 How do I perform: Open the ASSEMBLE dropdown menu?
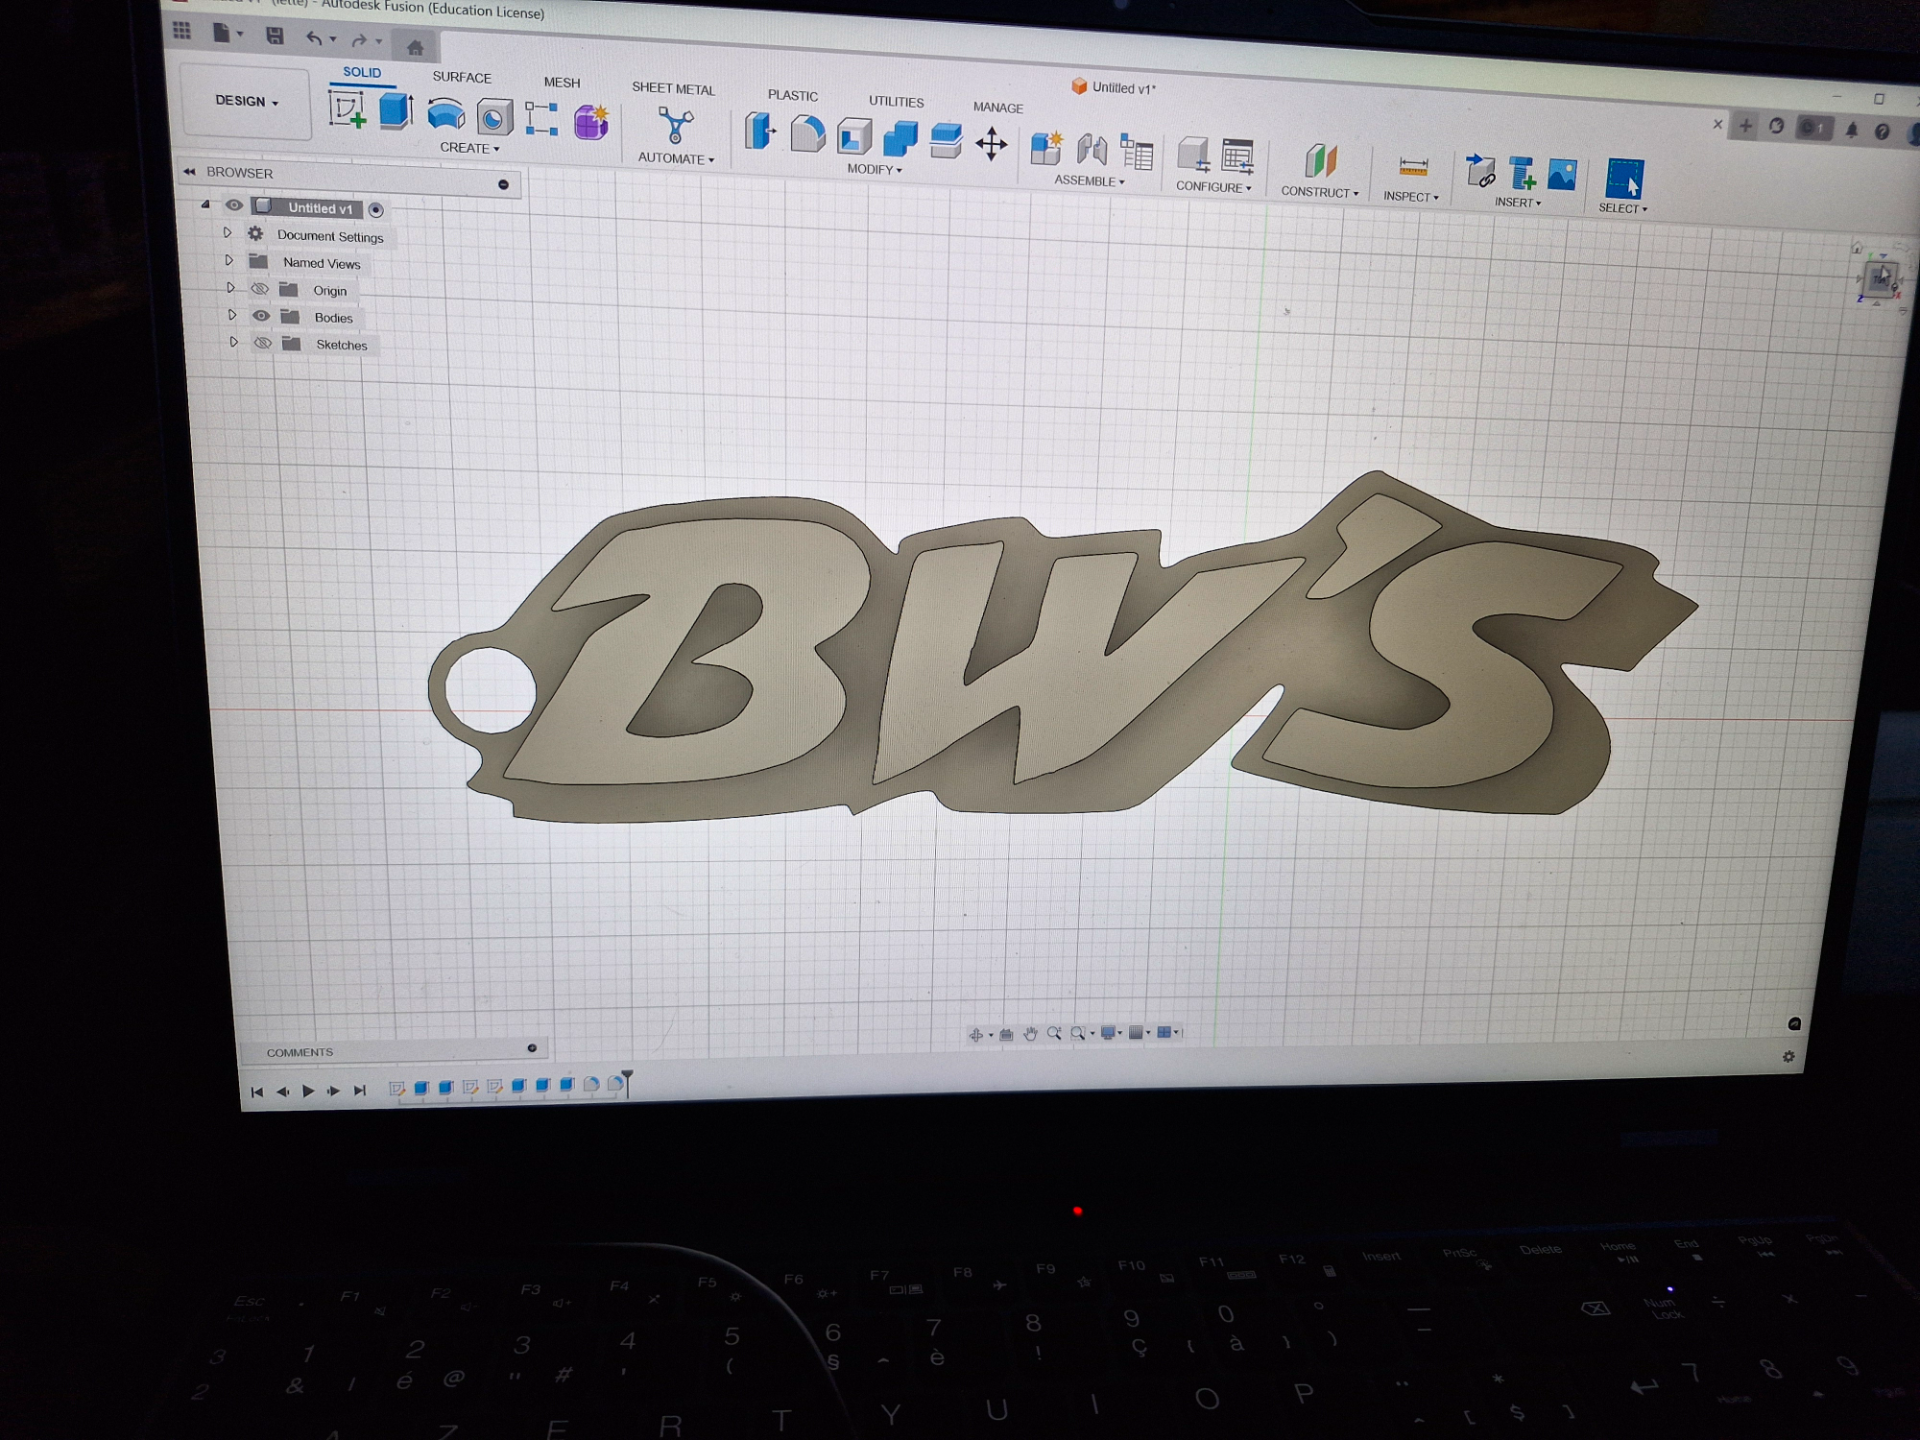point(1089,181)
